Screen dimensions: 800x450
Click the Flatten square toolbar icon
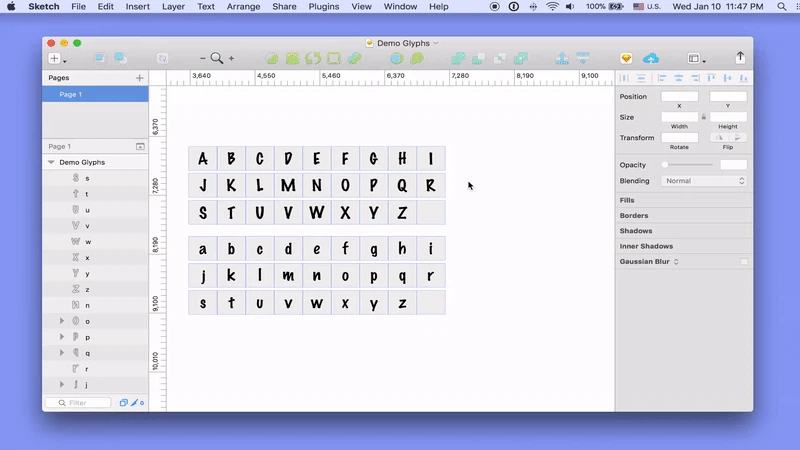pyautogui.click(x=334, y=58)
